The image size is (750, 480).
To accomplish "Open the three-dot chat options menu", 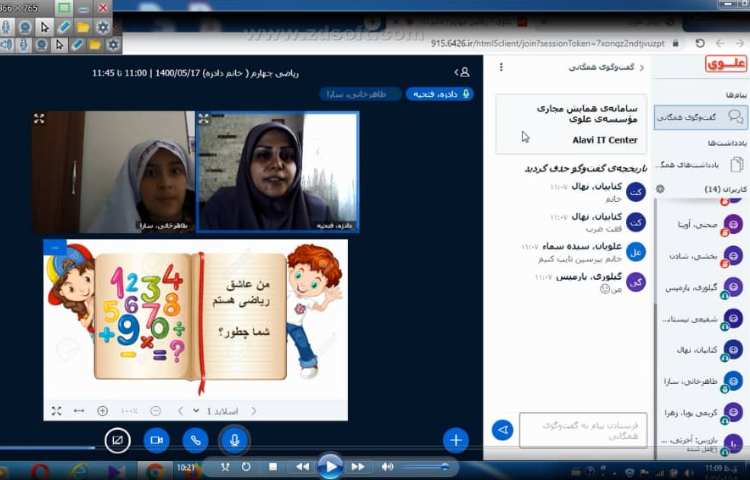I will [501, 67].
